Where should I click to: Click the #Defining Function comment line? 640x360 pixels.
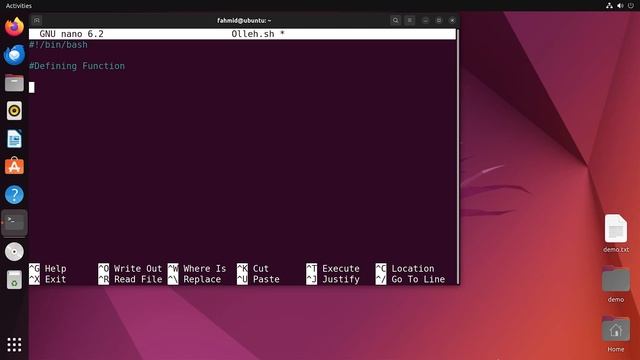click(x=77, y=66)
